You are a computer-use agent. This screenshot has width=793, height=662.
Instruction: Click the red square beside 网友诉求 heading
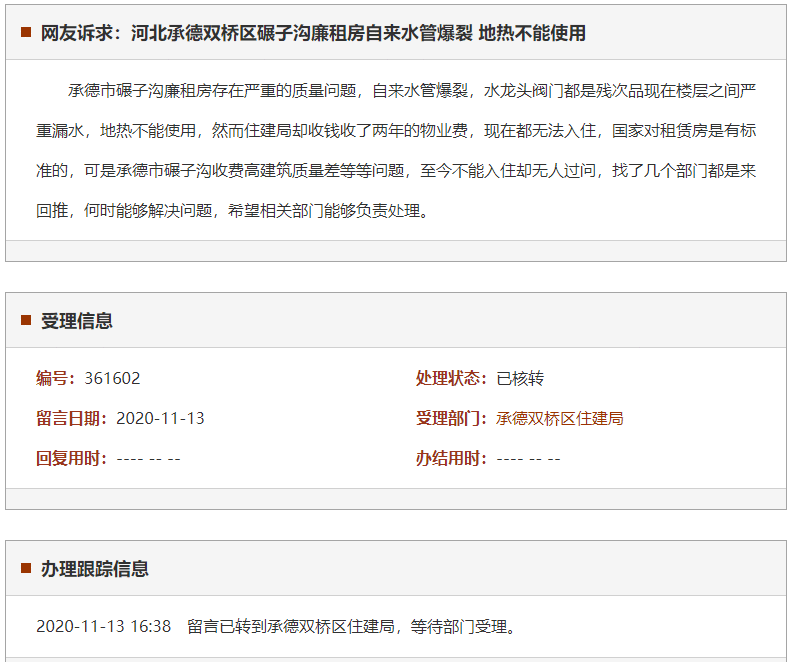tap(26, 33)
